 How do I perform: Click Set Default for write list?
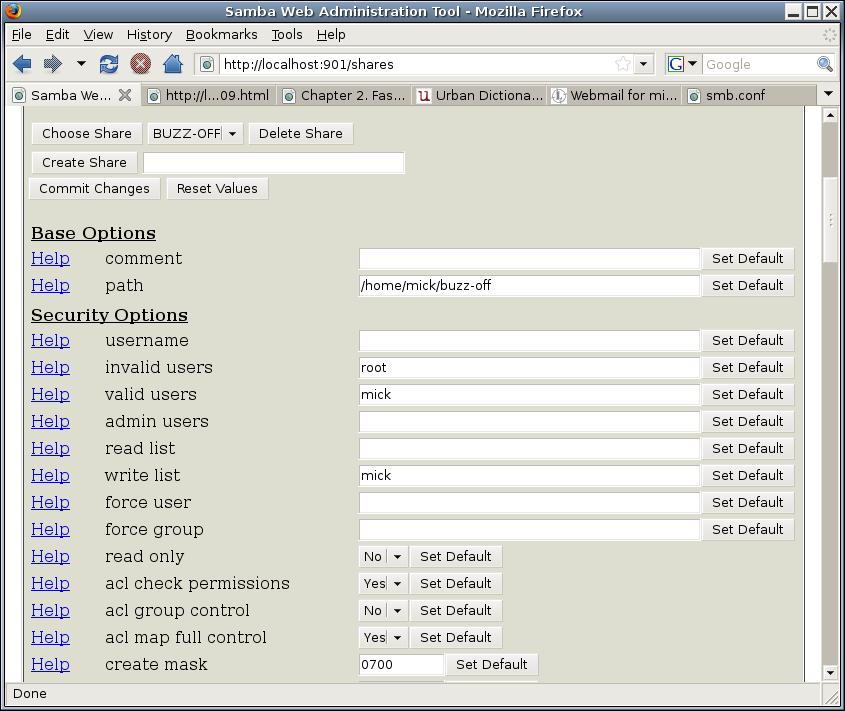pyautogui.click(x=747, y=475)
